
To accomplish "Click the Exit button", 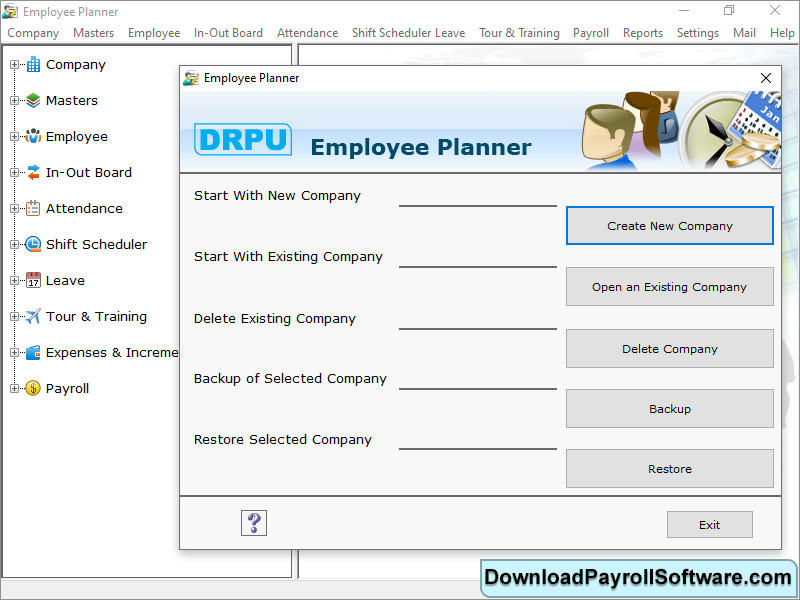I will click(710, 524).
